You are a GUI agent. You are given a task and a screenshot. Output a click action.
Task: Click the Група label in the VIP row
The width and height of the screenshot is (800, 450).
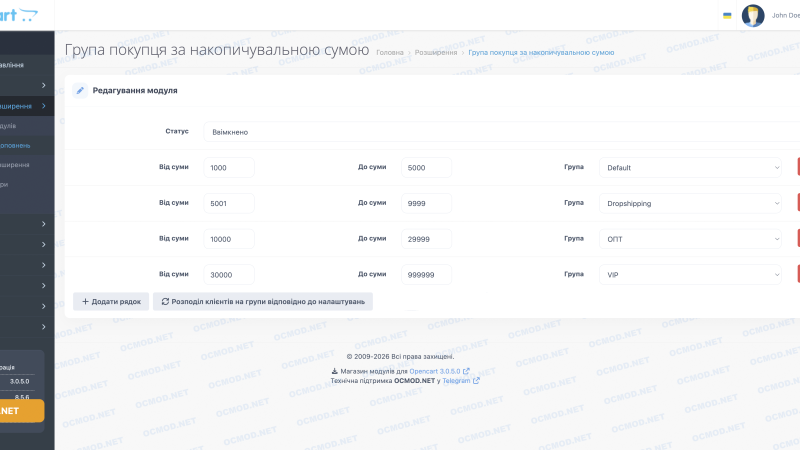pos(574,274)
